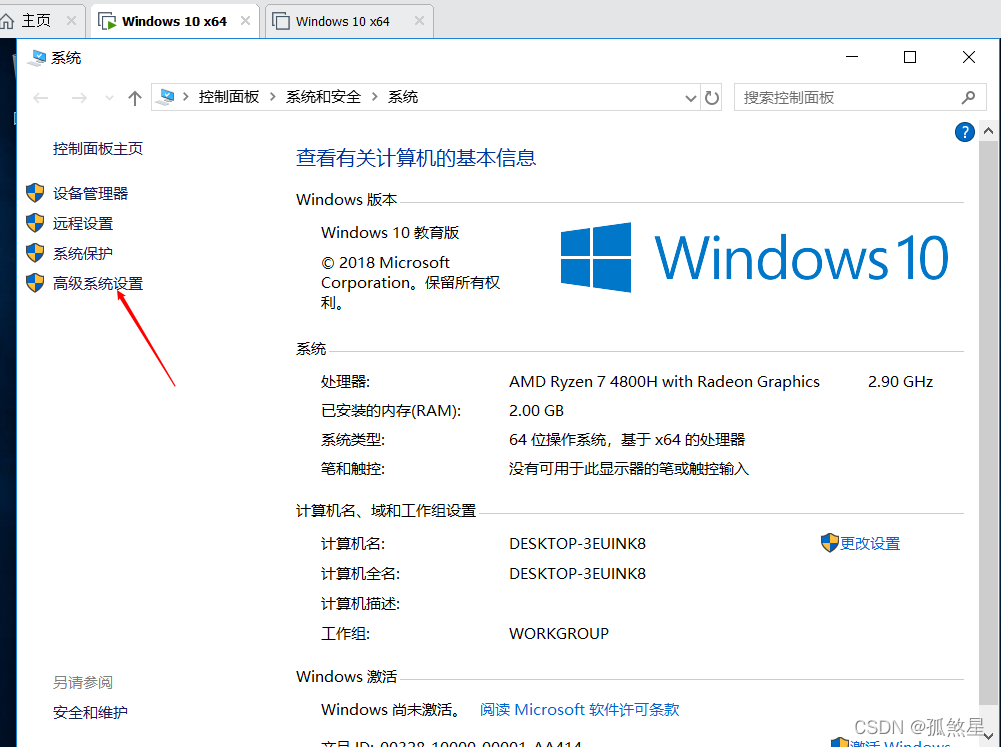Close the second Windows 10 x64 tab
1001x747 pixels.
(419, 21)
